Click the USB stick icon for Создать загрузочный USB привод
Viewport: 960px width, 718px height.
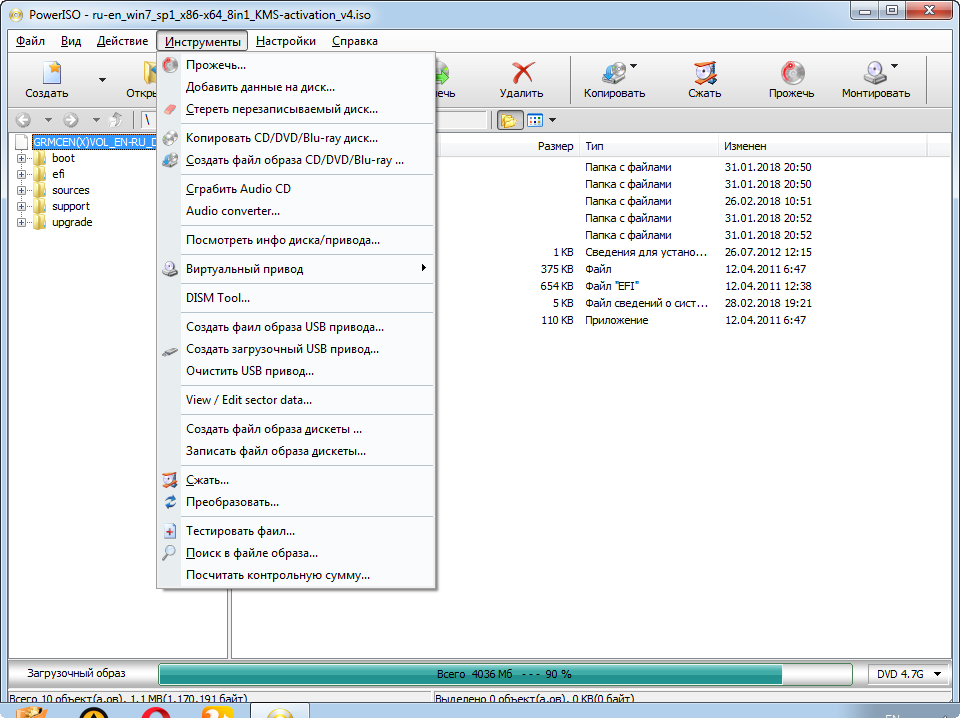coord(170,351)
